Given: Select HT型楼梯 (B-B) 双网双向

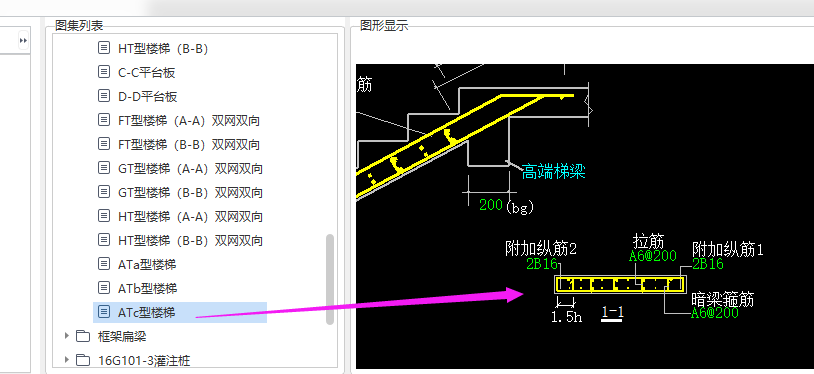Looking at the screenshot, I should [190, 241].
